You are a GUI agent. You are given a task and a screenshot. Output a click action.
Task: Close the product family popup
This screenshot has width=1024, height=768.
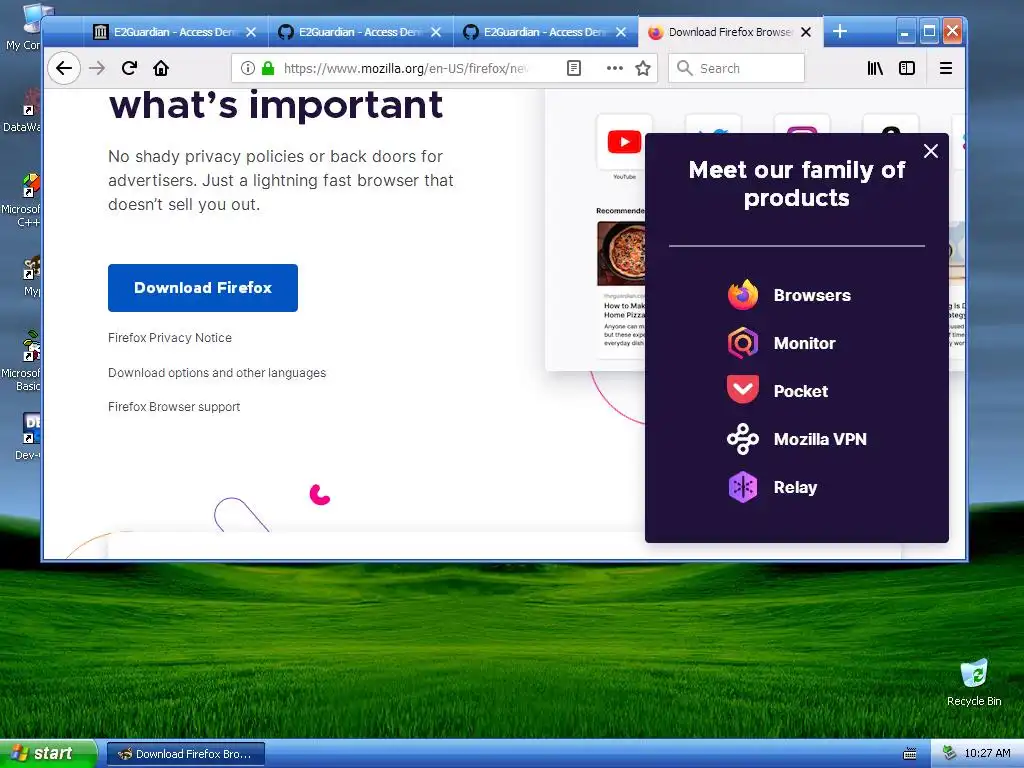931,151
